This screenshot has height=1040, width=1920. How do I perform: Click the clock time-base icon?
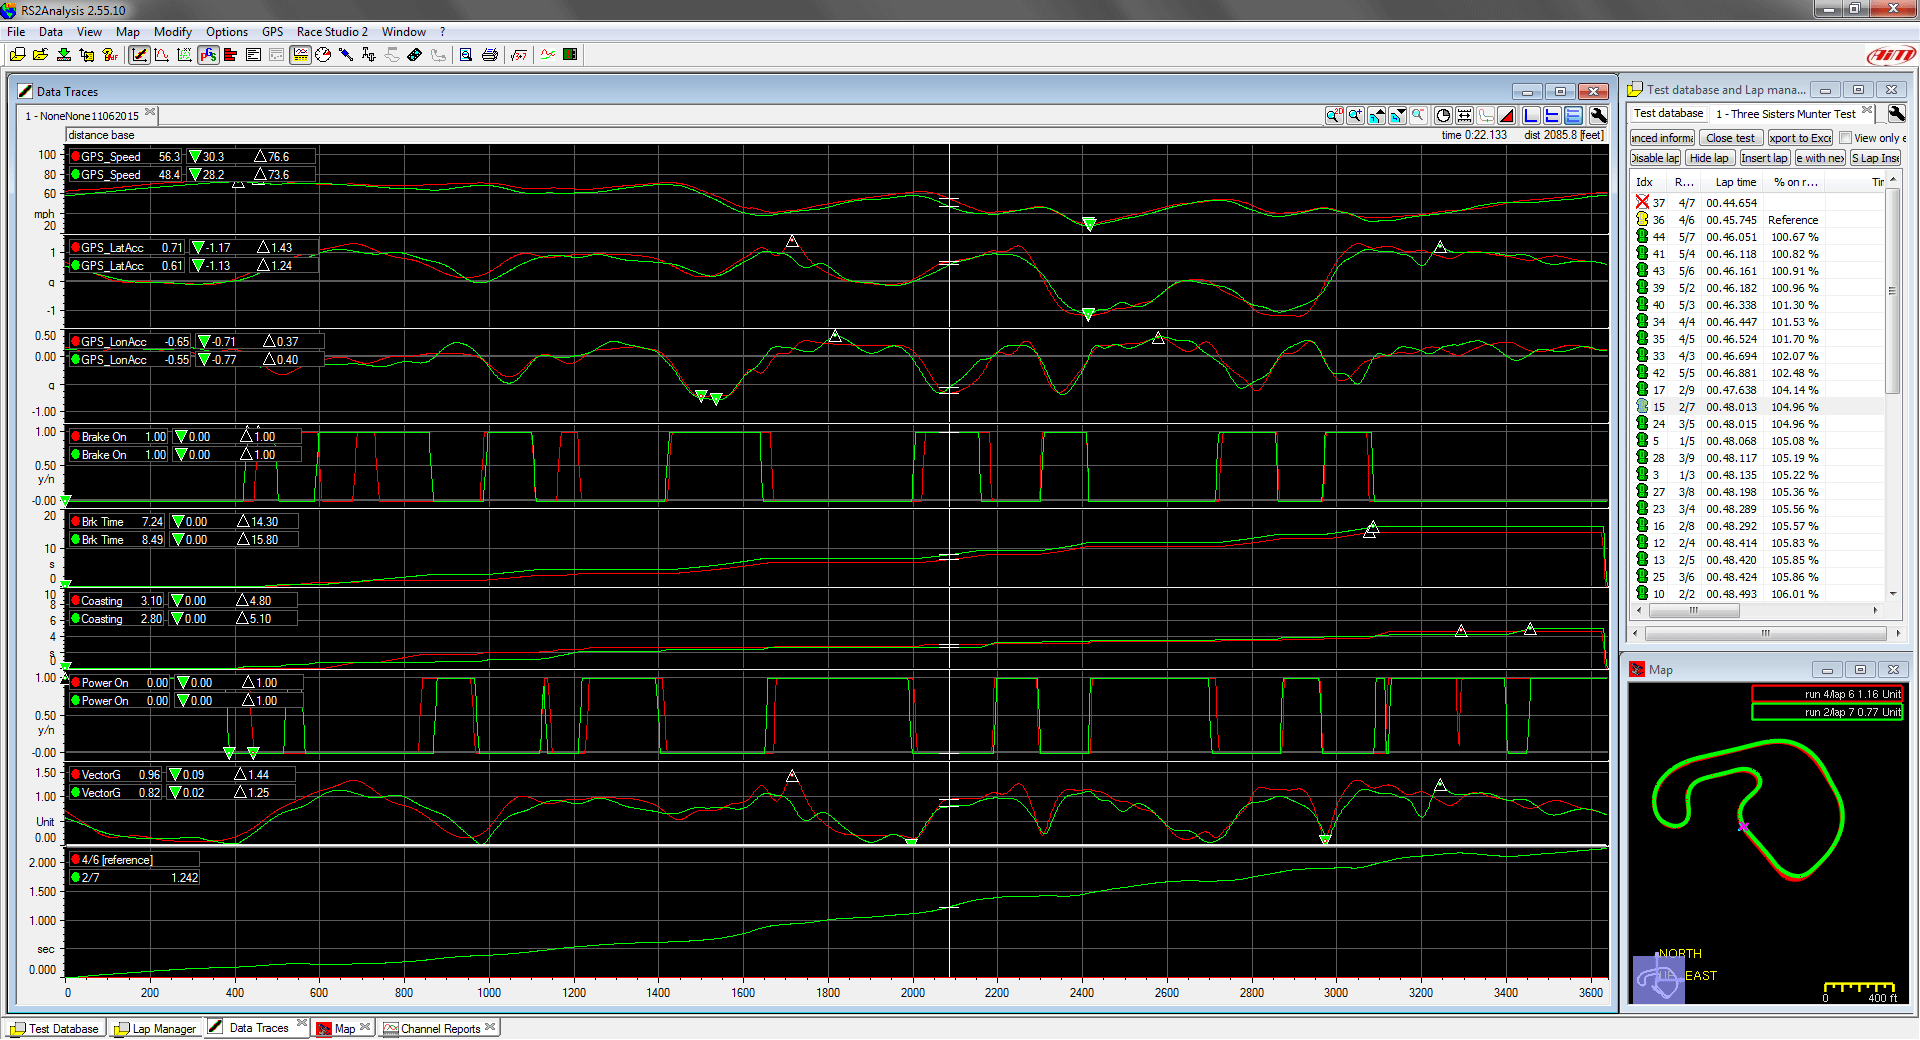coord(1443,116)
